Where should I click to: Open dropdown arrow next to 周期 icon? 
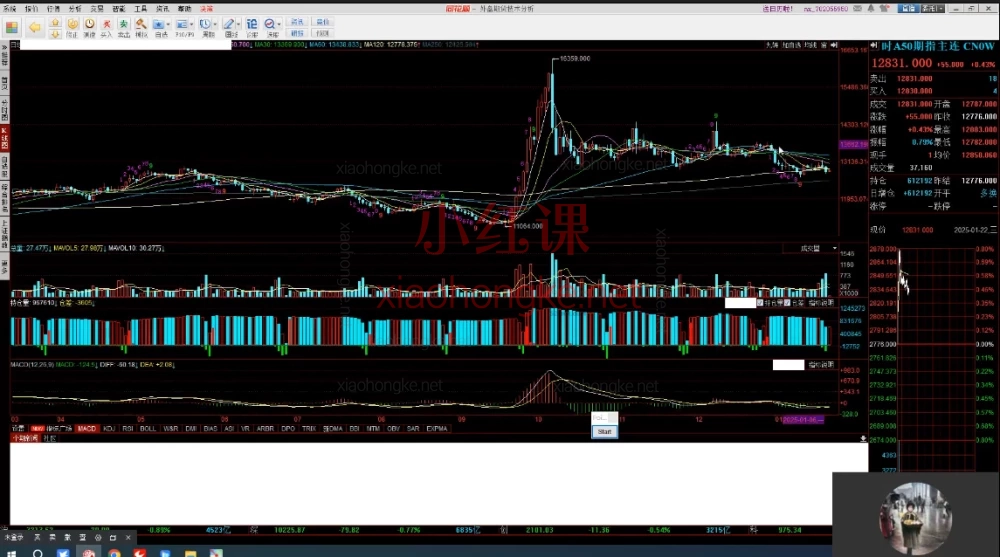click(x=215, y=24)
